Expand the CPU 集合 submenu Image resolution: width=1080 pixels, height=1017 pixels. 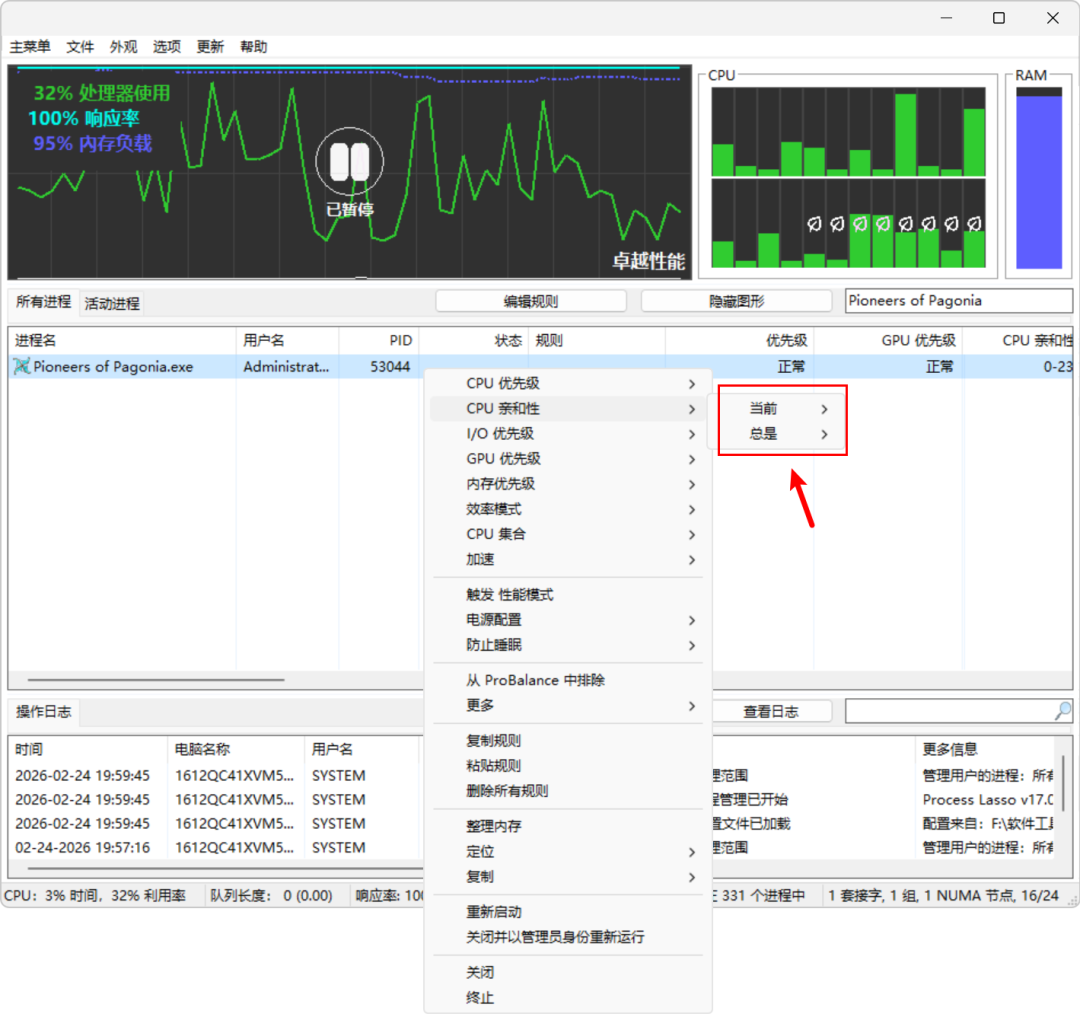[568, 534]
